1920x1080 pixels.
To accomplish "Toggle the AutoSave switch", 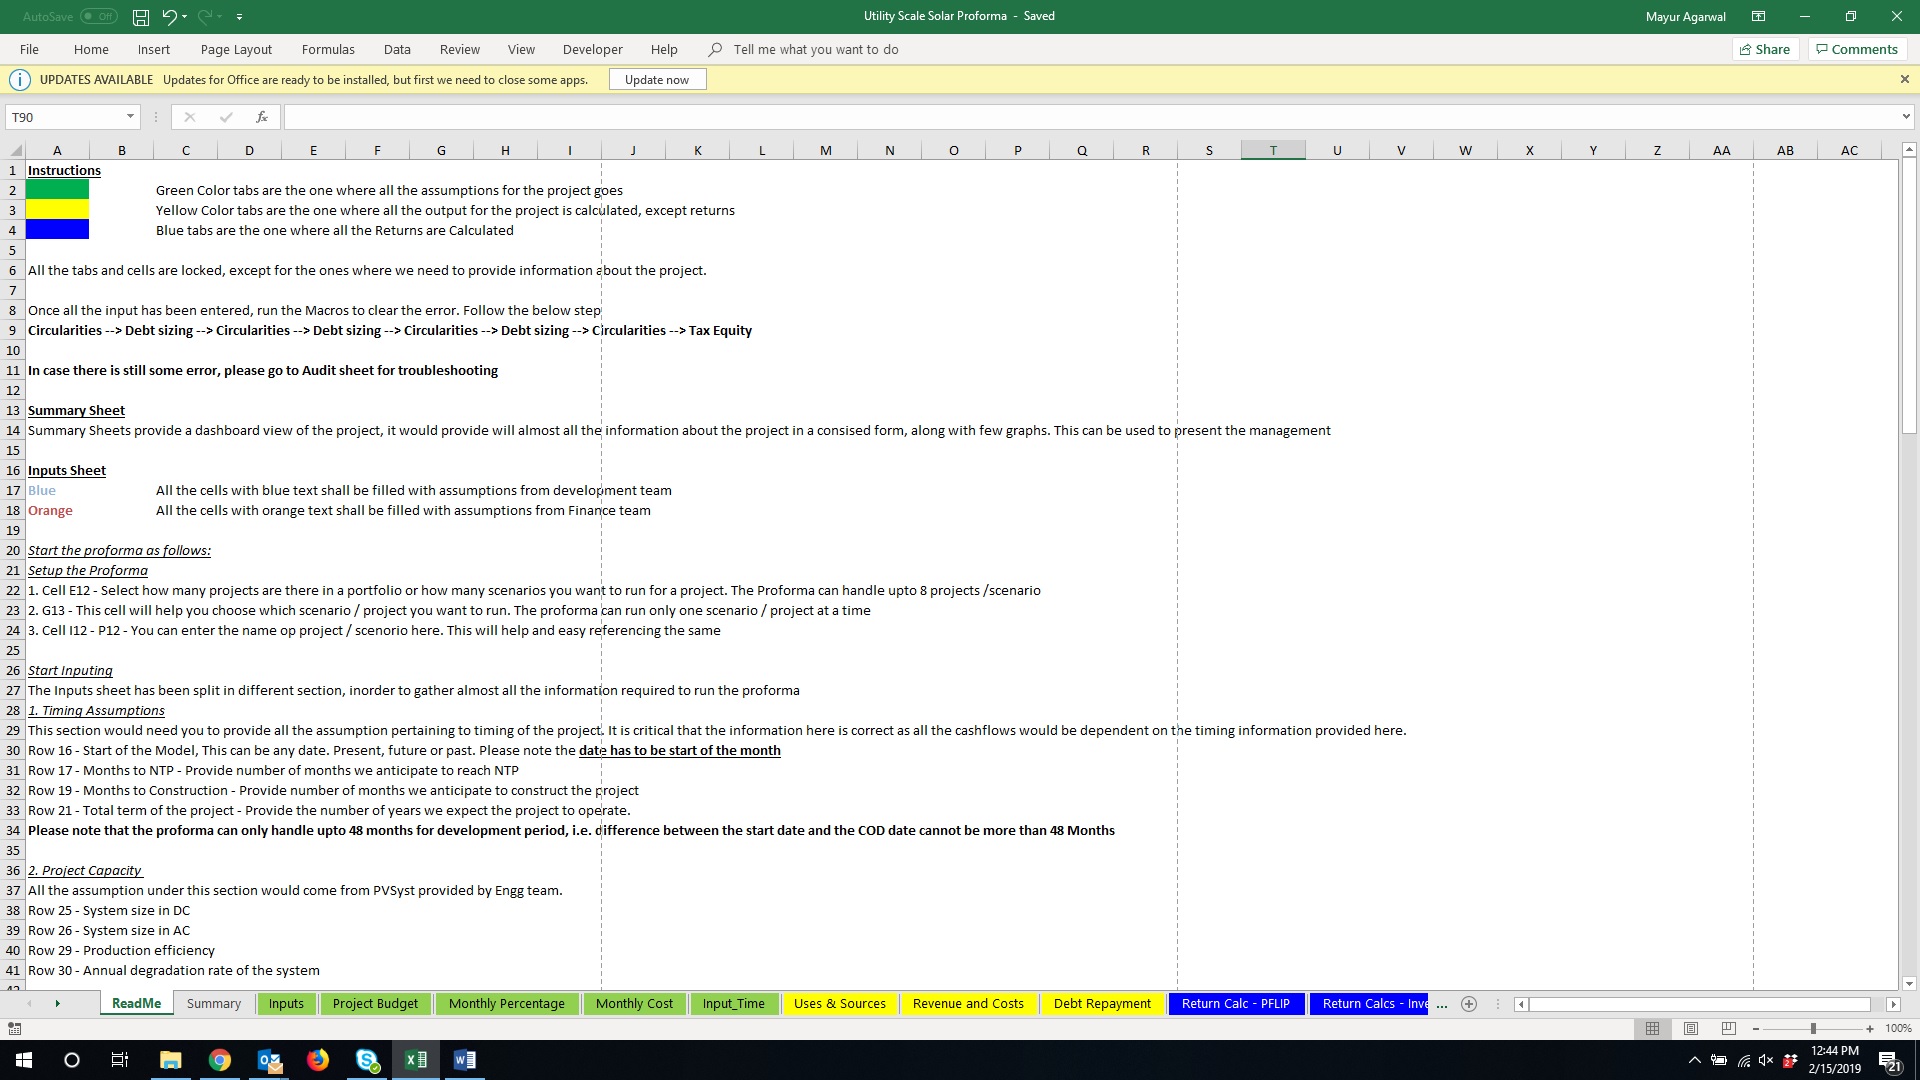I will coord(99,17).
